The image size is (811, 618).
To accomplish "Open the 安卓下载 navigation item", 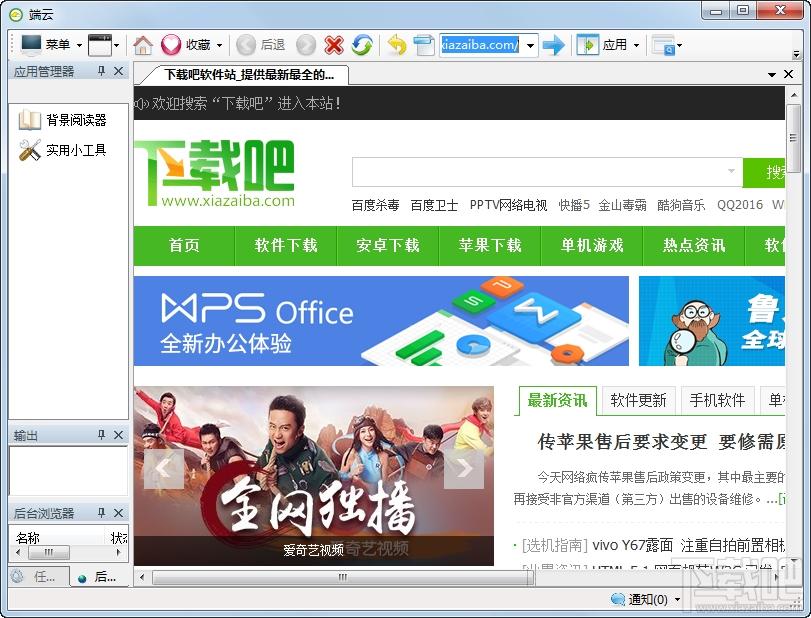I will coord(388,245).
